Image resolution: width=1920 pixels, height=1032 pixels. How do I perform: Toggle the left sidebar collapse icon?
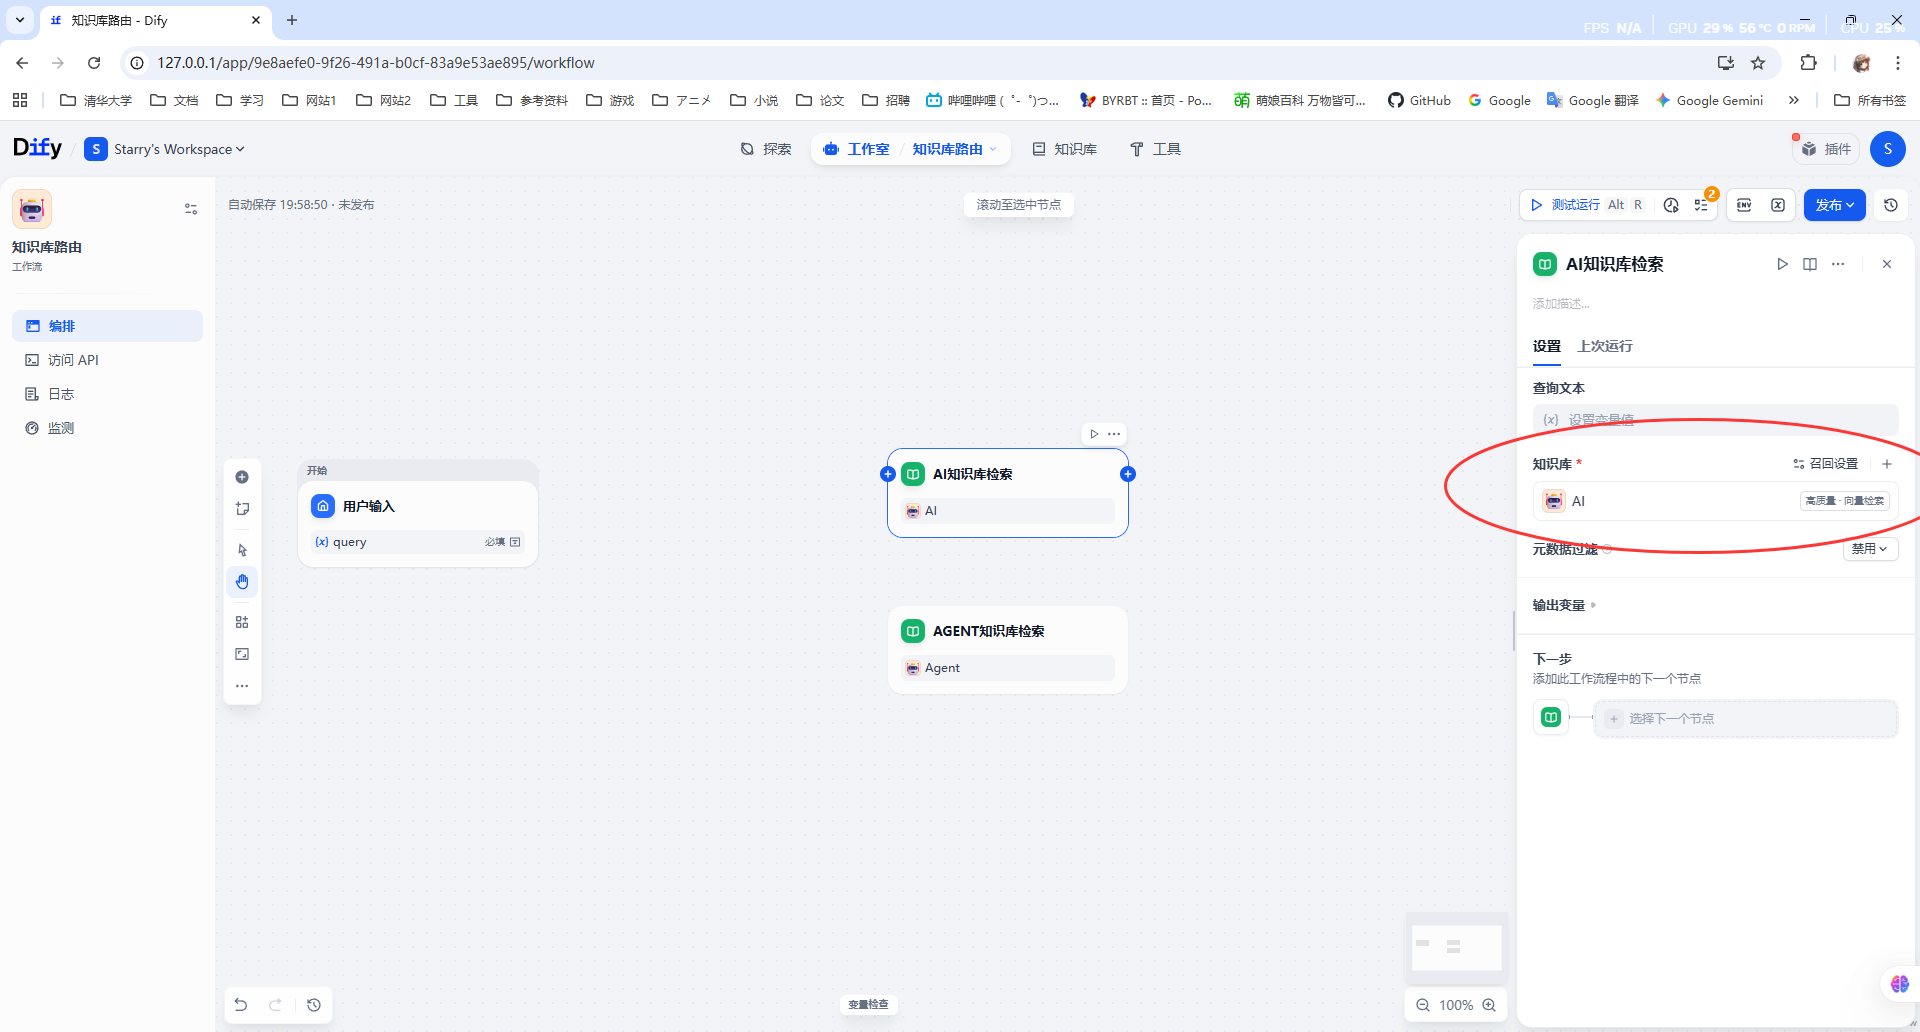tap(191, 209)
